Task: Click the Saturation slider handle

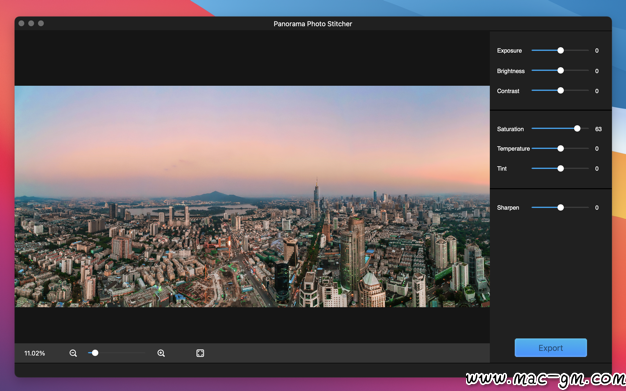Action: coord(577,129)
